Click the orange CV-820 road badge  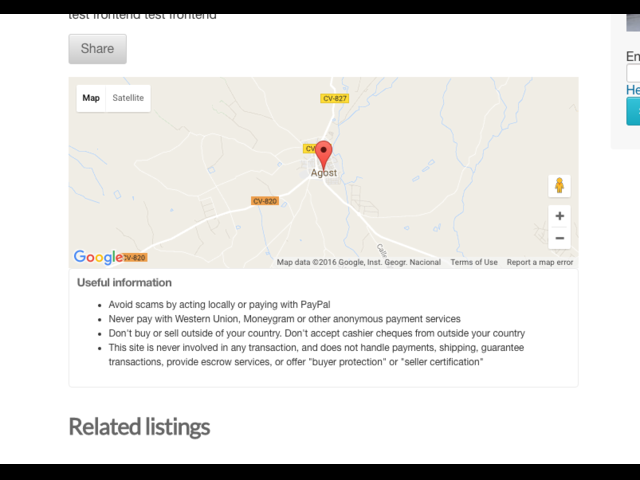(265, 201)
